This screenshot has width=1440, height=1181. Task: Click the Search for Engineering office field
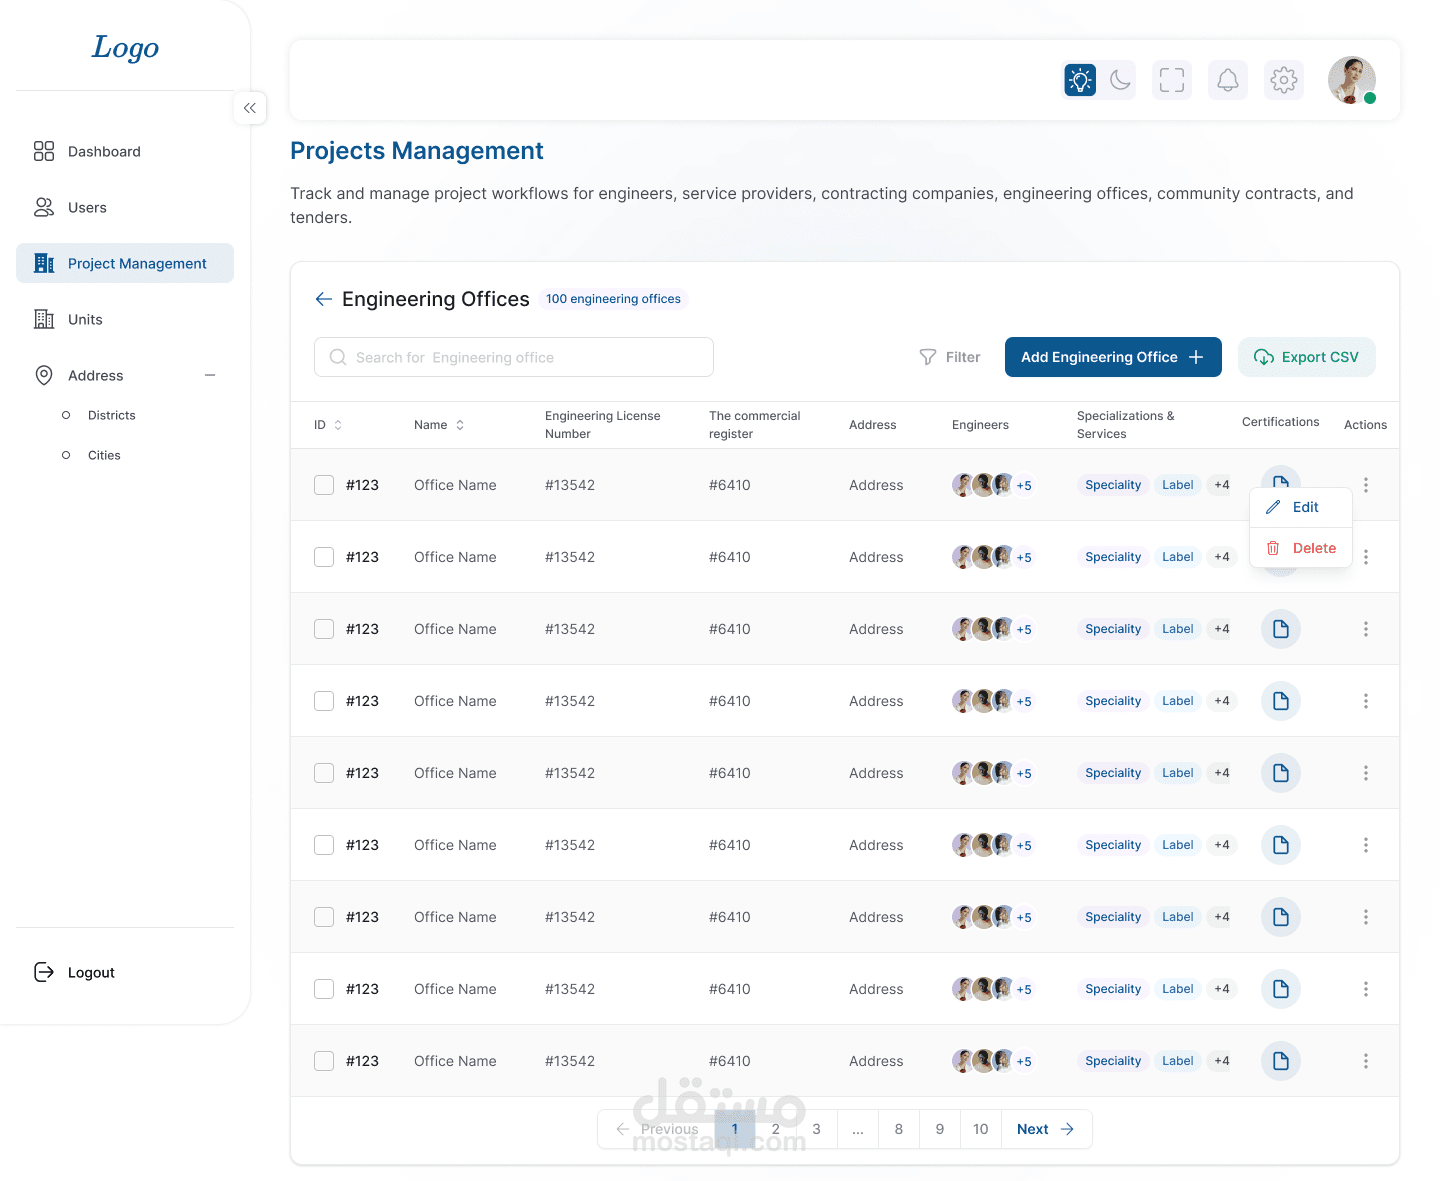click(x=514, y=357)
